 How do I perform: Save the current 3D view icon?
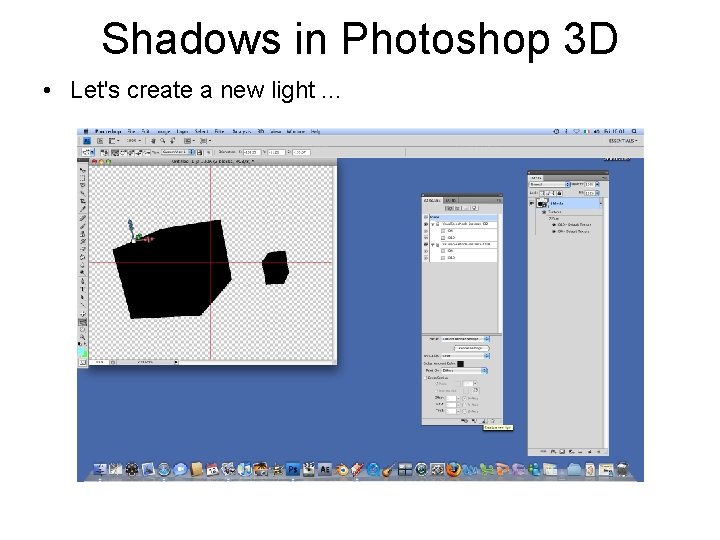[x=199, y=152]
